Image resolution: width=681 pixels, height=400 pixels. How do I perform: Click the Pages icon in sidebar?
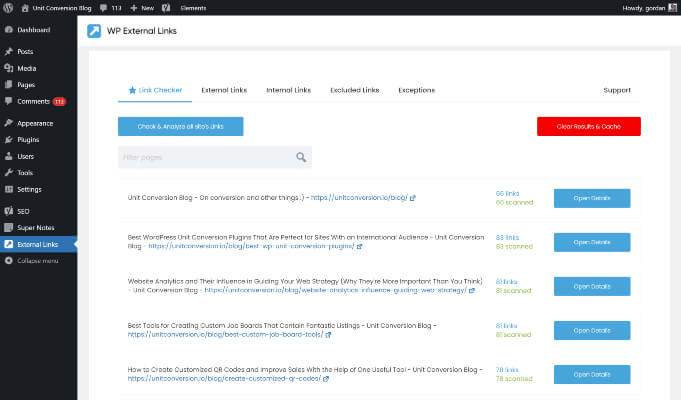coord(9,85)
